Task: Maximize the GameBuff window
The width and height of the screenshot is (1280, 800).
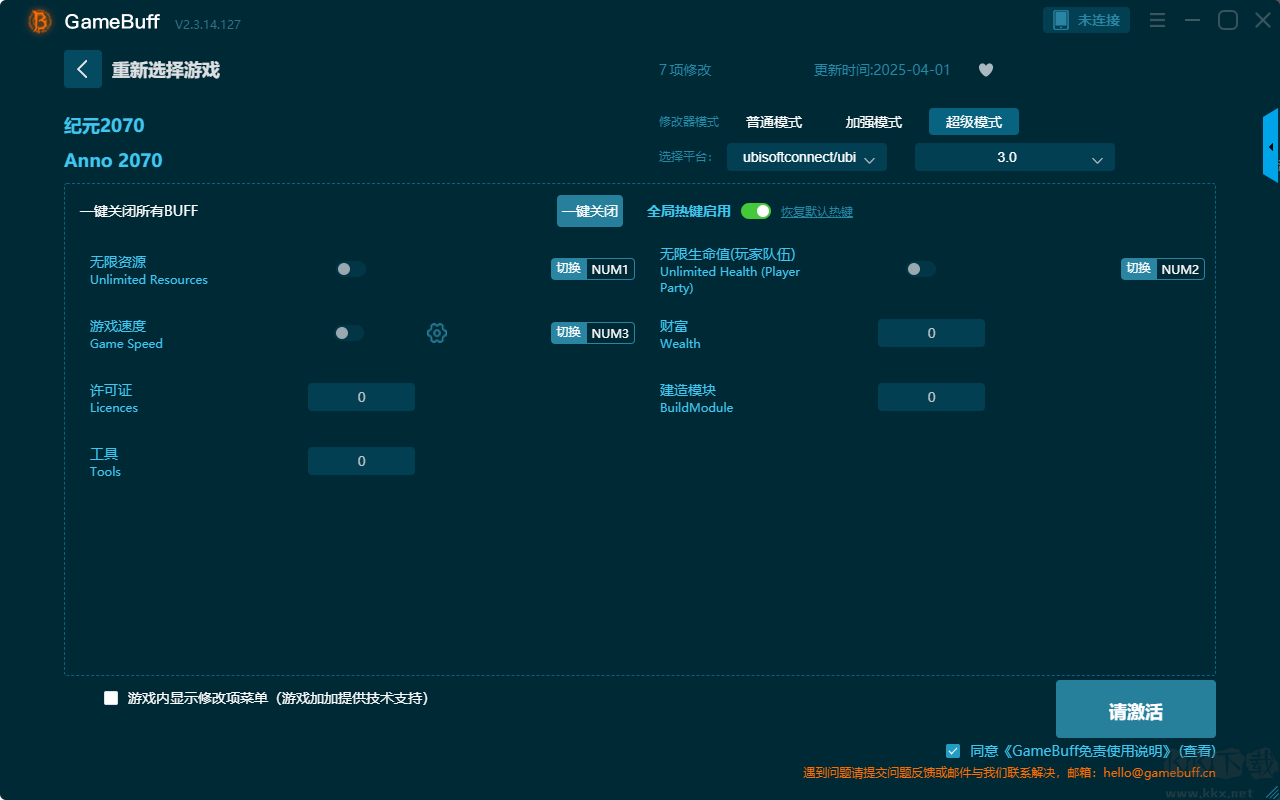Action: click(1228, 20)
